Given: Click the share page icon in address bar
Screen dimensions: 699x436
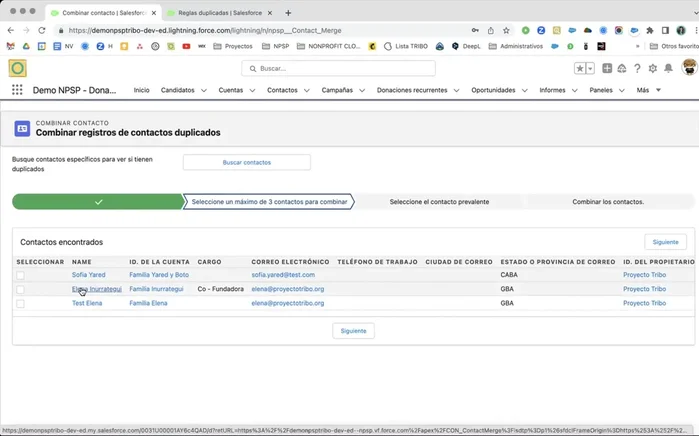Looking at the screenshot, I should [x=490, y=30].
